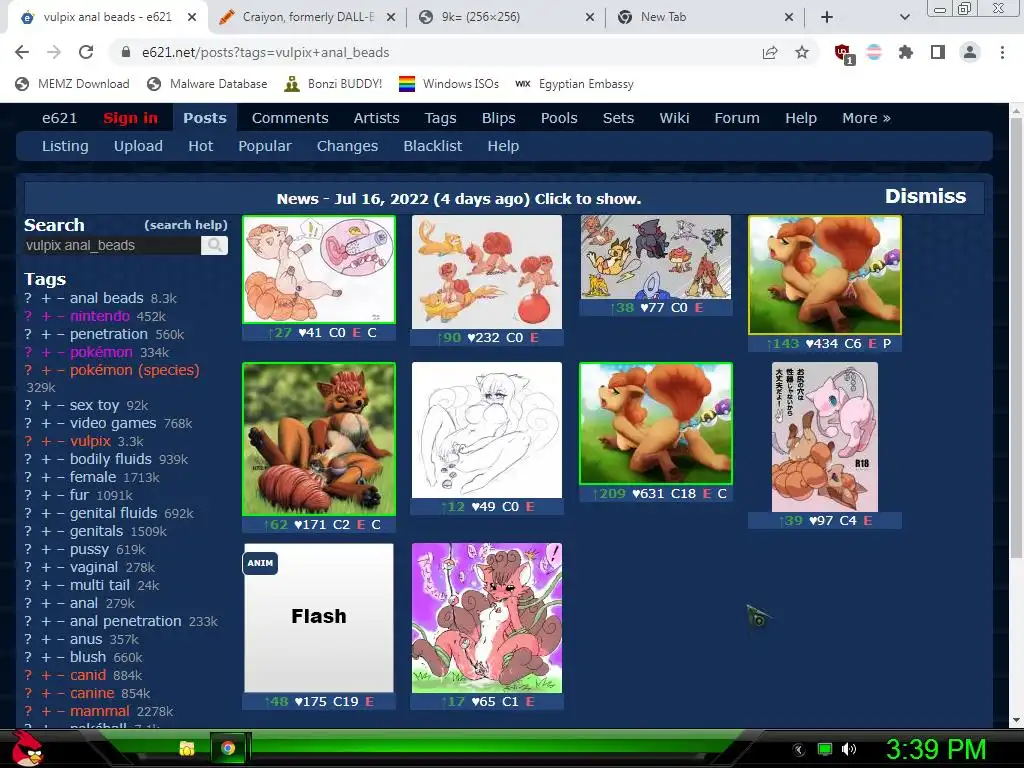Image resolution: width=1024 pixels, height=768 pixels.
Task: Open the Artists section
Action: coord(376,118)
